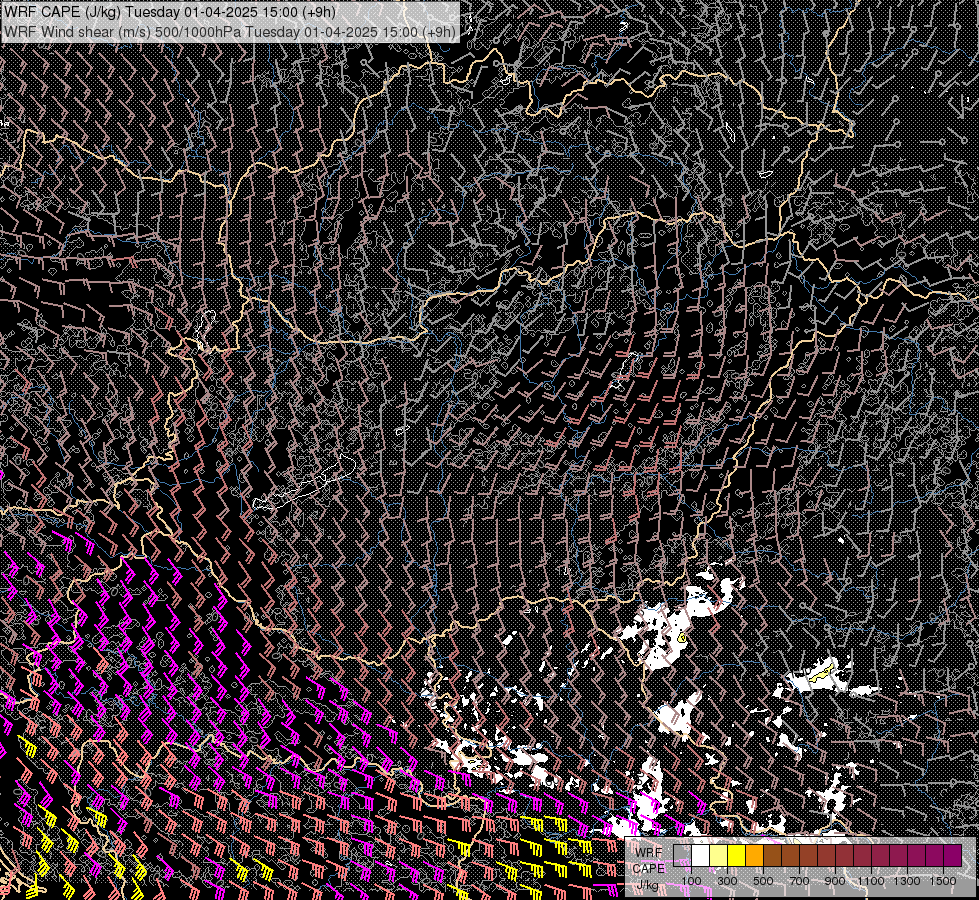Click the WRF Wind shear 500/1000hPa title line

click(x=230, y=32)
